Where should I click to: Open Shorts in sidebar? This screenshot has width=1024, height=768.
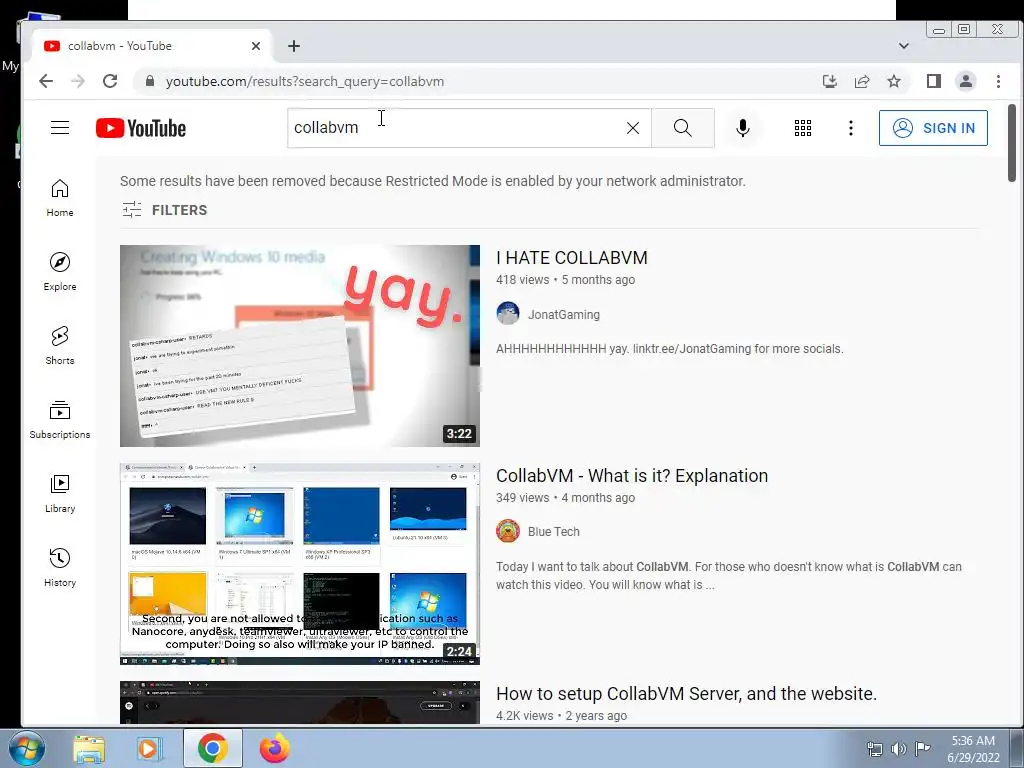pyautogui.click(x=59, y=345)
